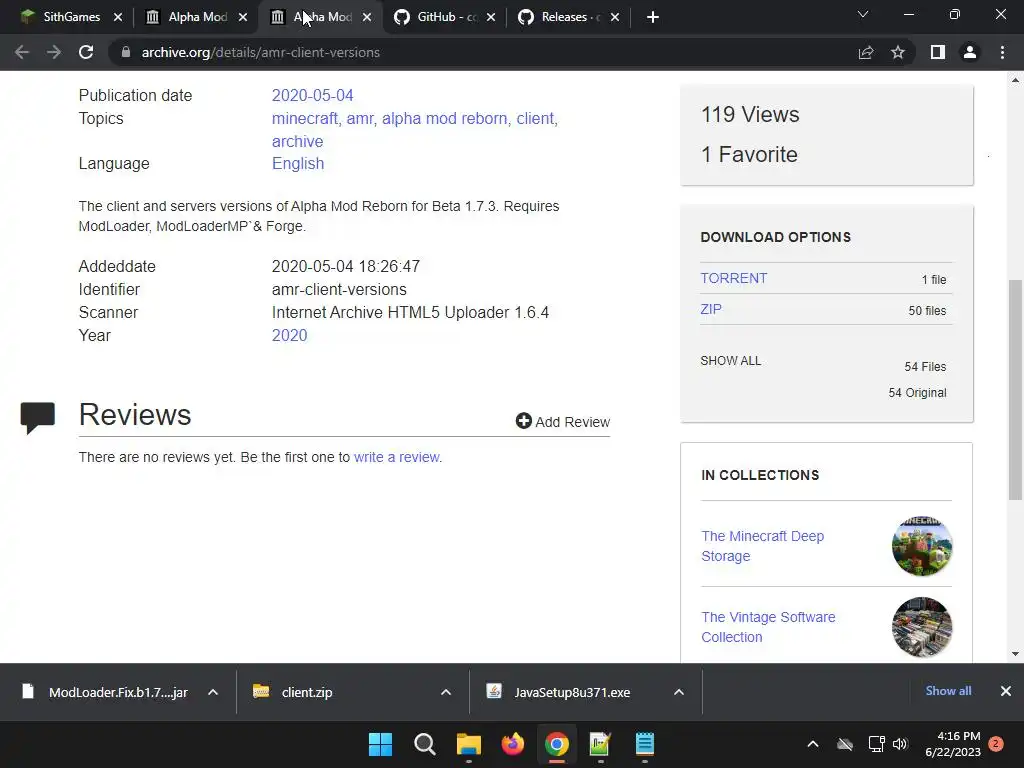Share this page icon
This screenshot has width=1024, height=768.
tap(866, 52)
